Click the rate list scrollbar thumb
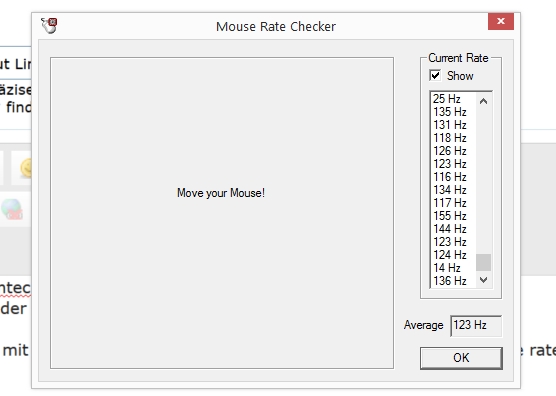Image resolution: width=556 pixels, height=396 pixels. coord(483,262)
